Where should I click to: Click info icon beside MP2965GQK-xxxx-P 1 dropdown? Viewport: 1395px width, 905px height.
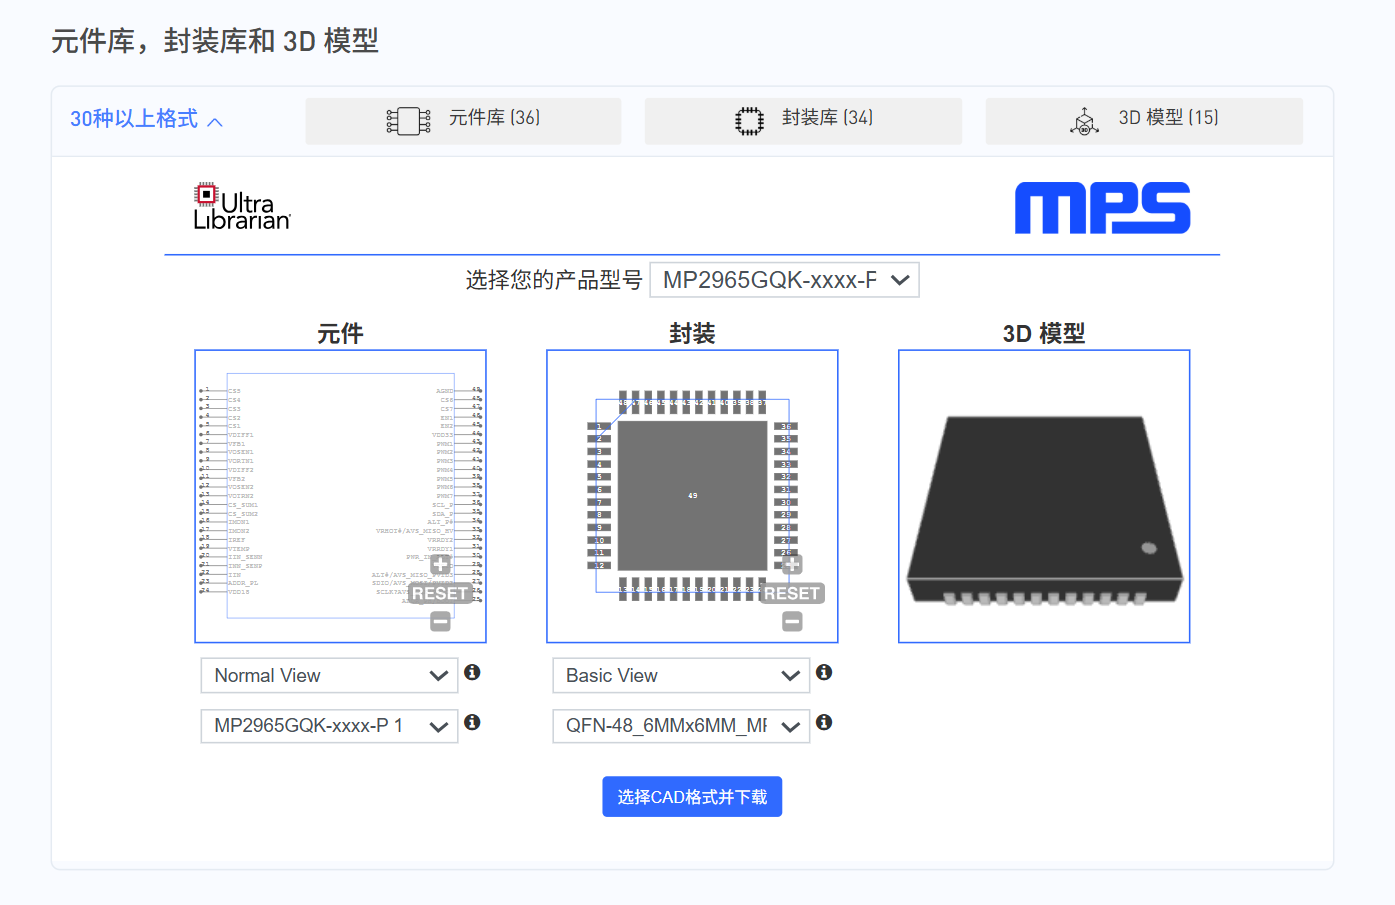[472, 723]
